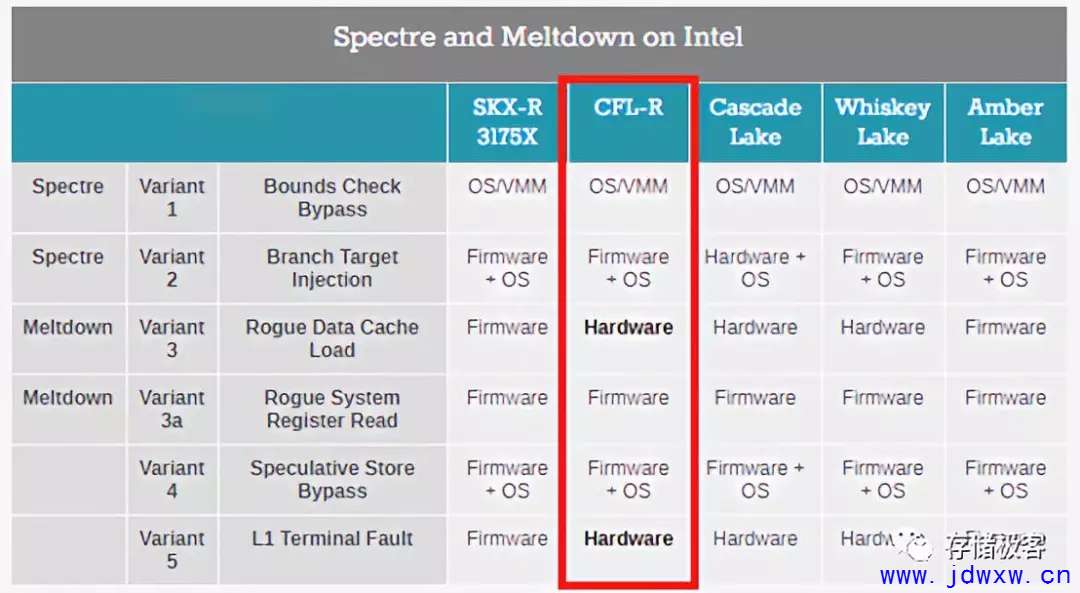Select the Speculative Store Bypass cell
Screen dimensions: 1080x593
pyautogui.click(x=332, y=479)
